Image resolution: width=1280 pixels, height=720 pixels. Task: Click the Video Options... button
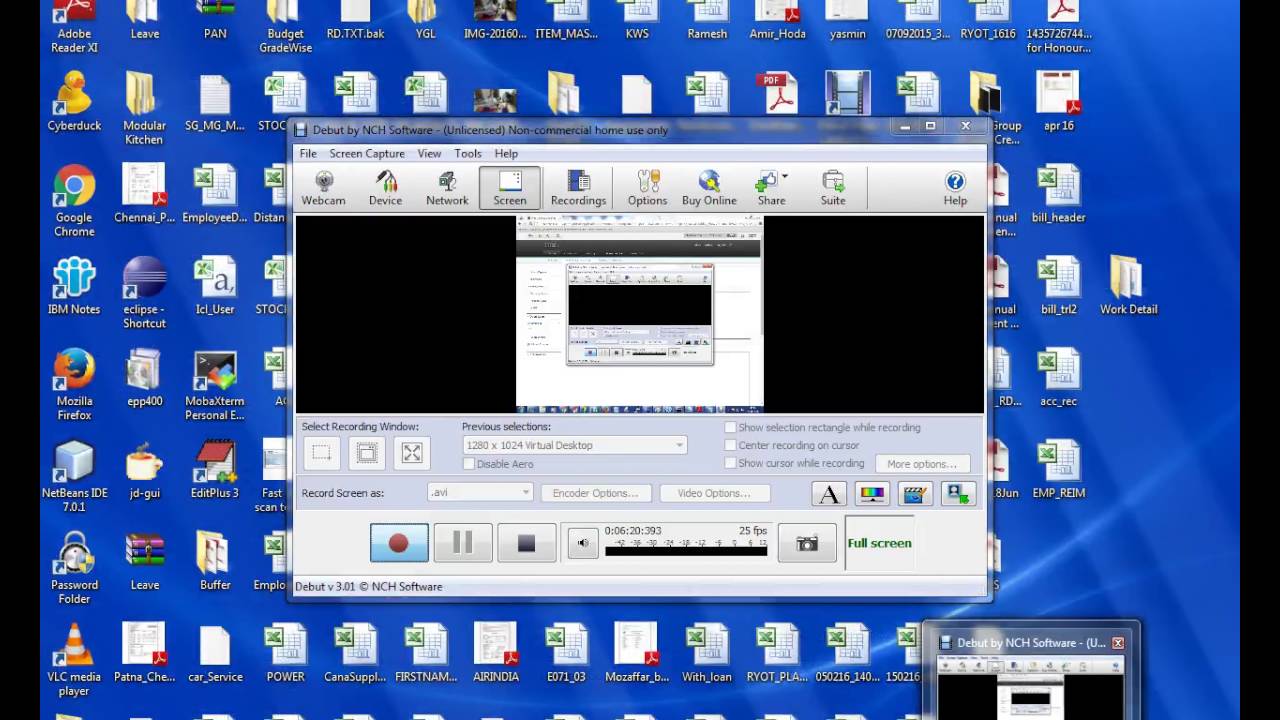click(714, 493)
